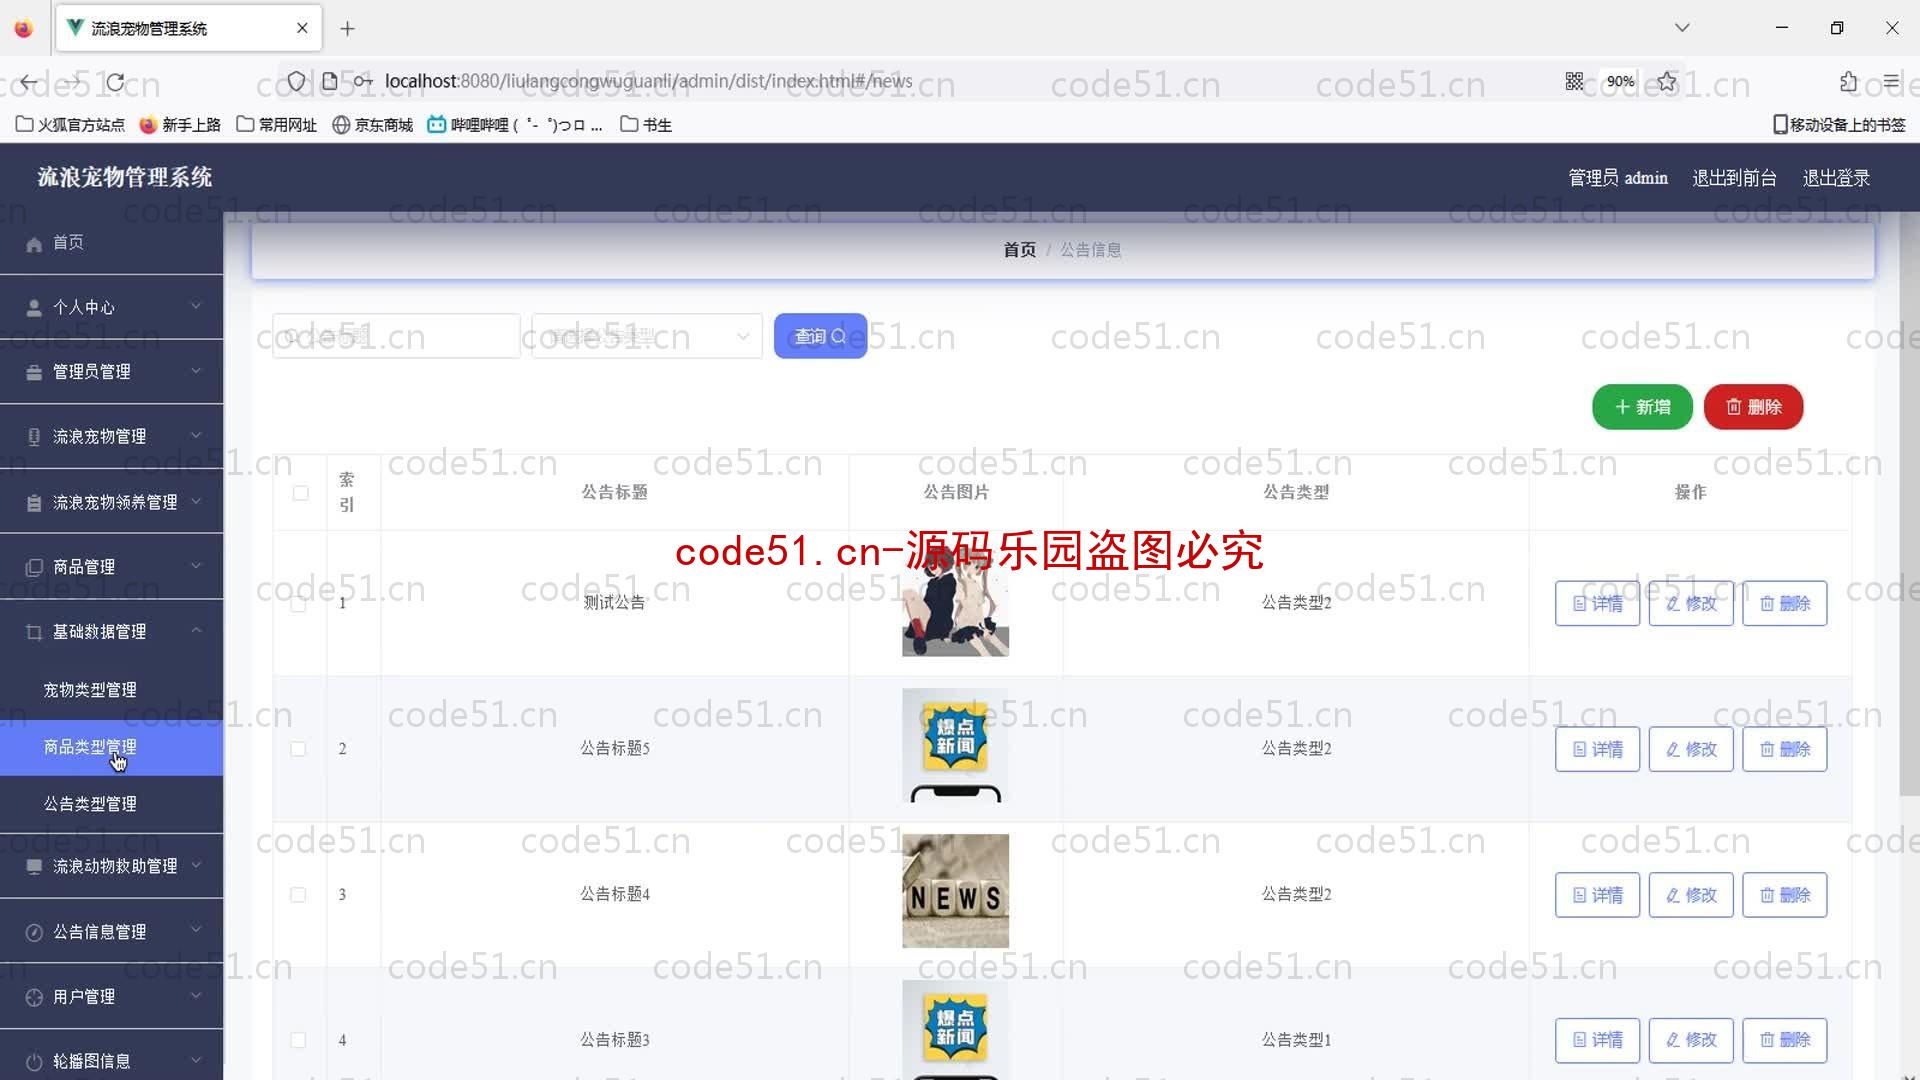
Task: Click the 新增 (Add New) button
Action: coord(1642,406)
